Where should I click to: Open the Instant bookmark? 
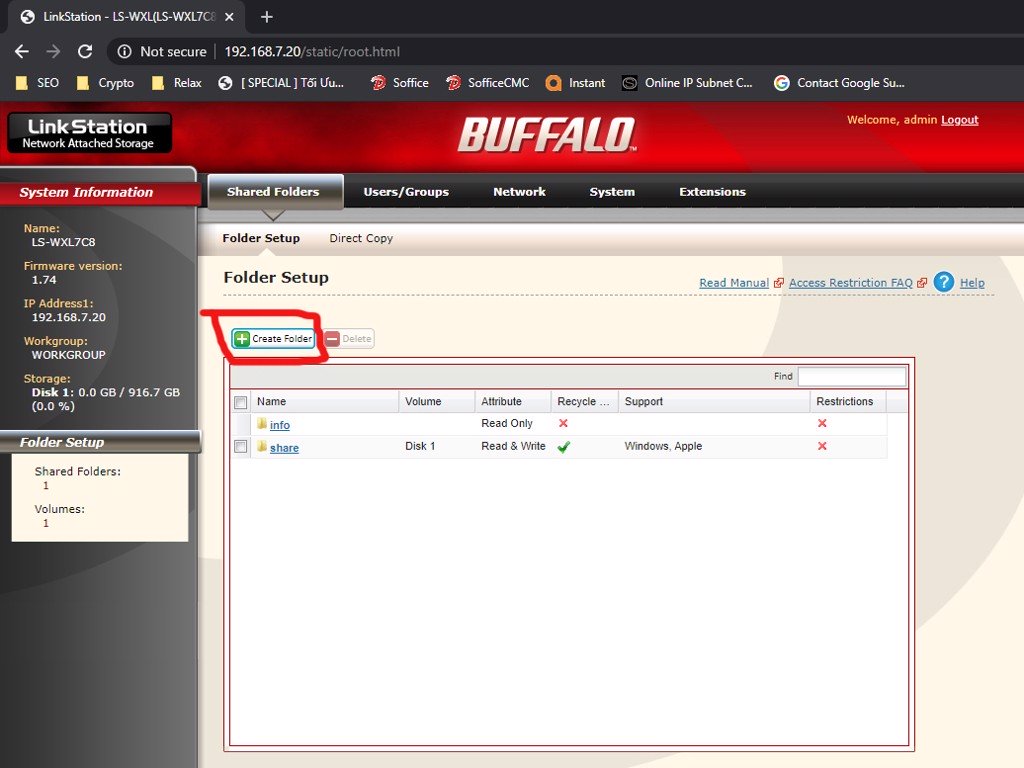575,83
